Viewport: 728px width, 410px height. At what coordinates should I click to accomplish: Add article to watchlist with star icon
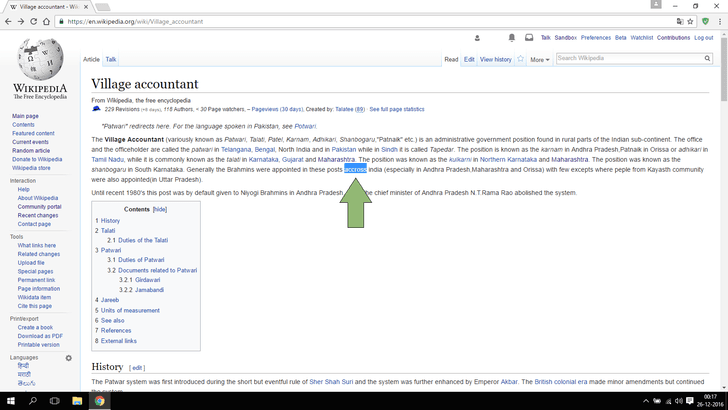point(520,59)
